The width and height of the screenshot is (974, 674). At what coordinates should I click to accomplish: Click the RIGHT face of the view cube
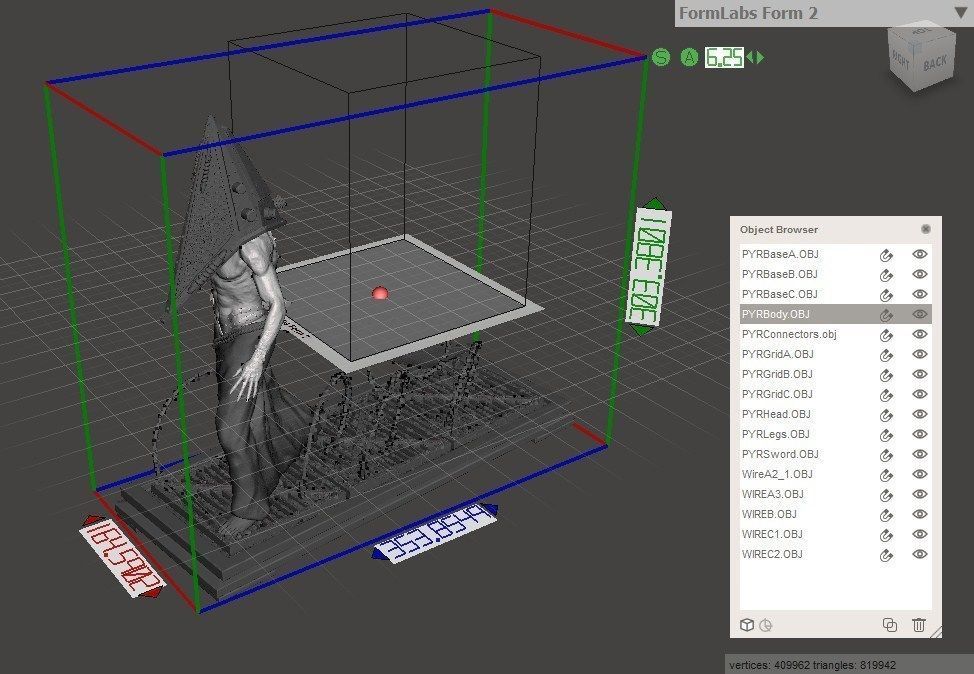[901, 60]
